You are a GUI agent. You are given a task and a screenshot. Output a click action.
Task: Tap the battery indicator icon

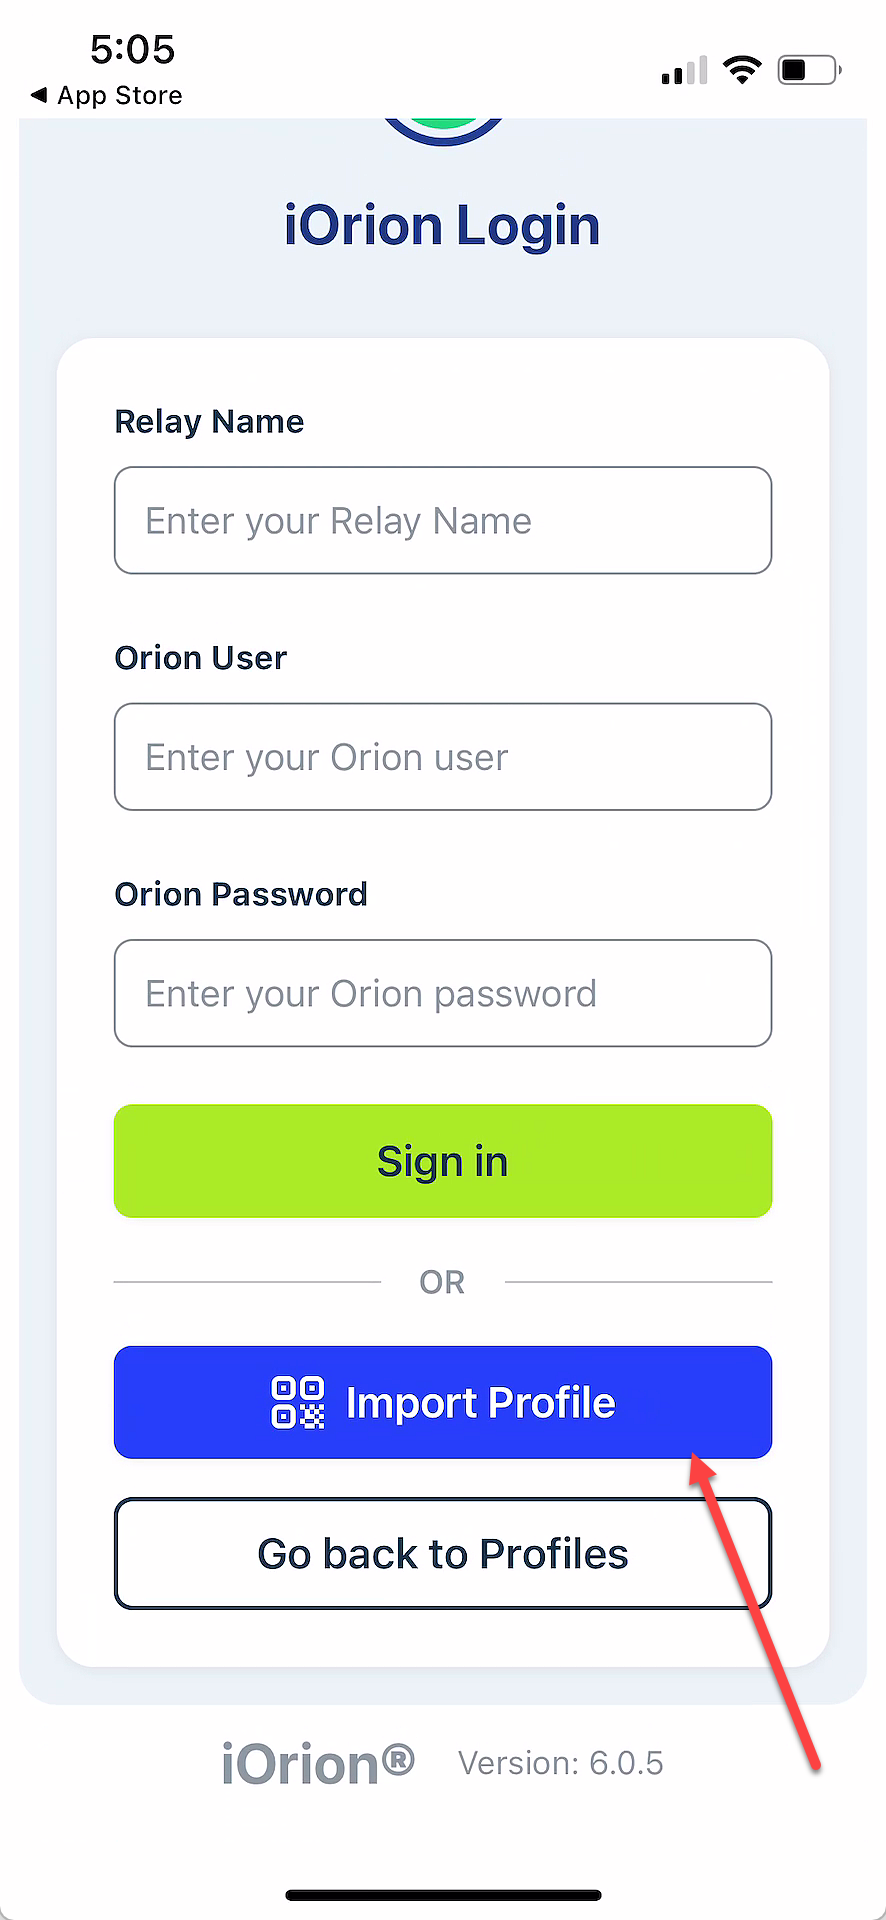pos(809,69)
